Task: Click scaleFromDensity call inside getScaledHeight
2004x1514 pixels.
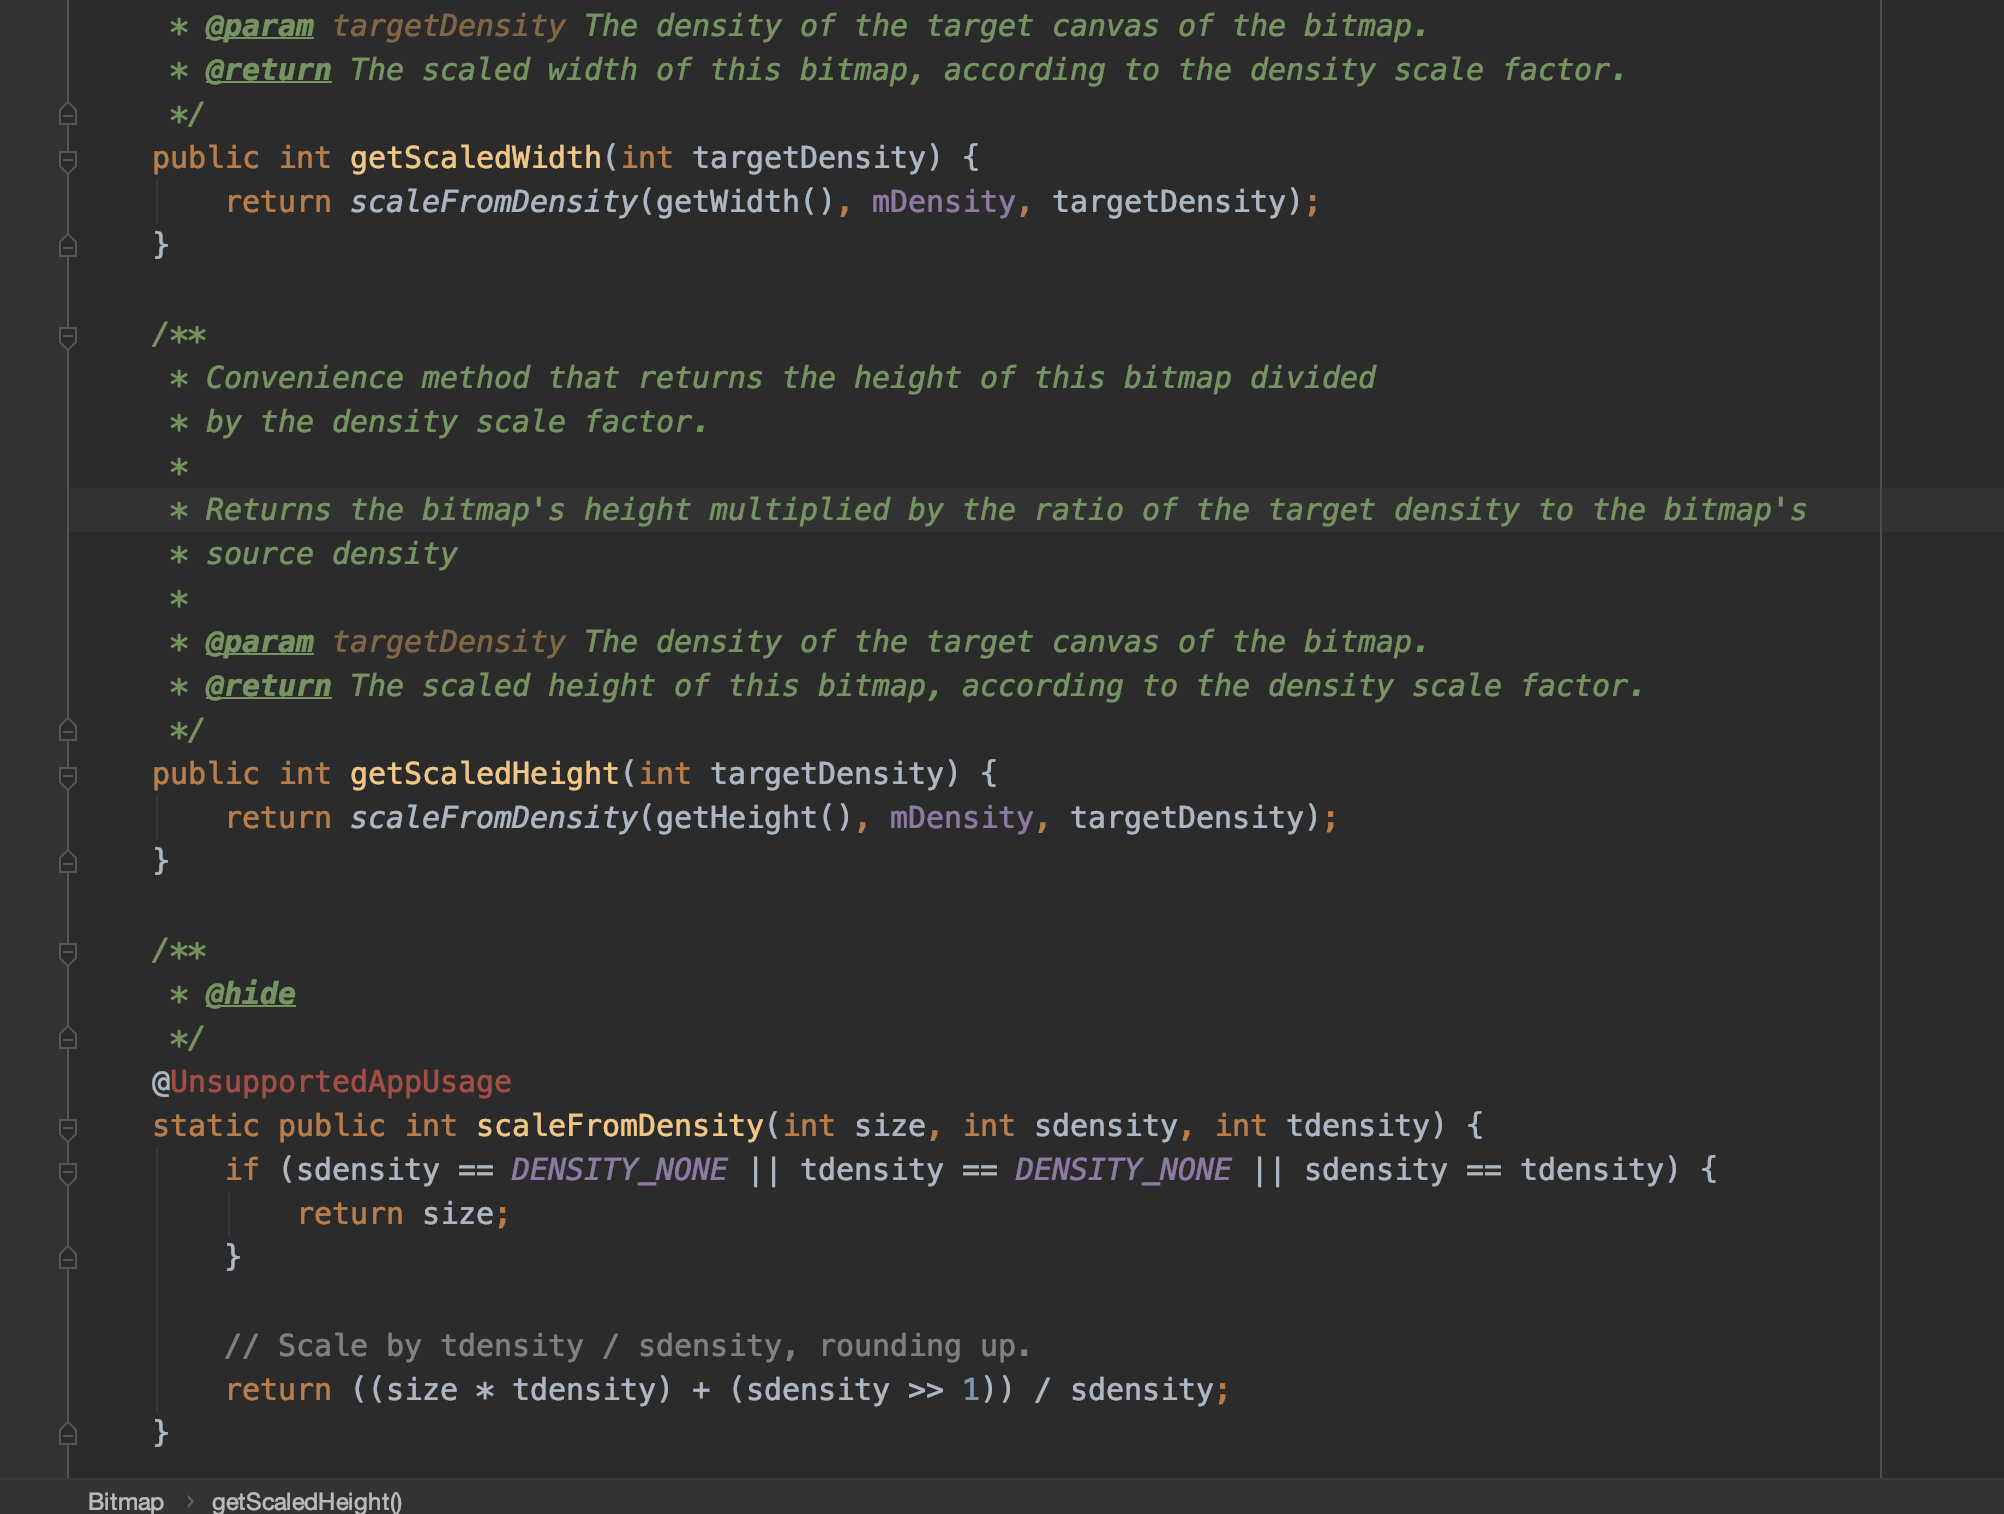Action: [x=493, y=818]
